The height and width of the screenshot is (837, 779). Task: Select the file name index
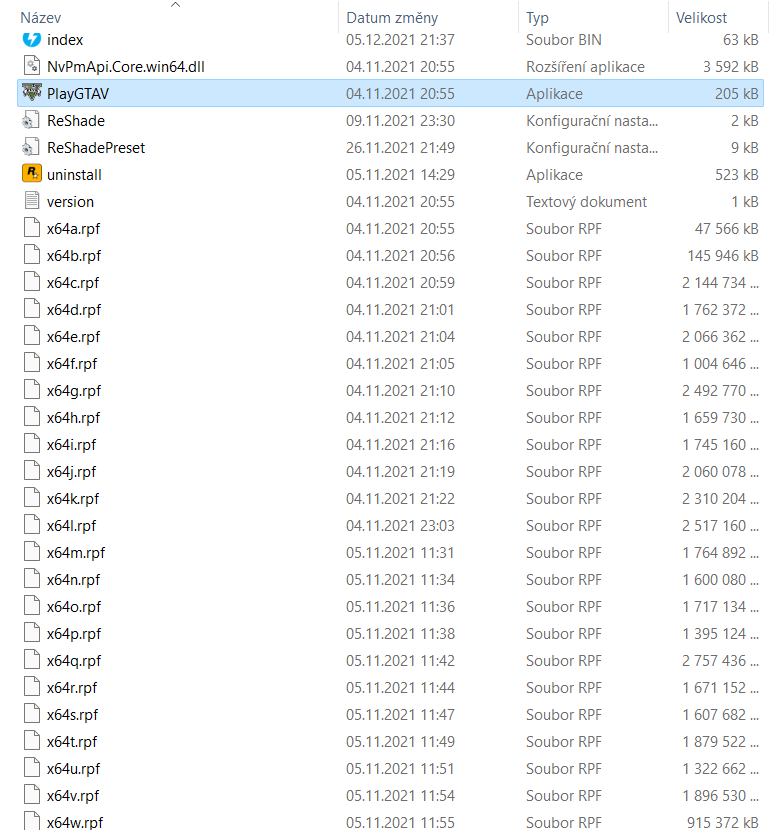point(65,40)
